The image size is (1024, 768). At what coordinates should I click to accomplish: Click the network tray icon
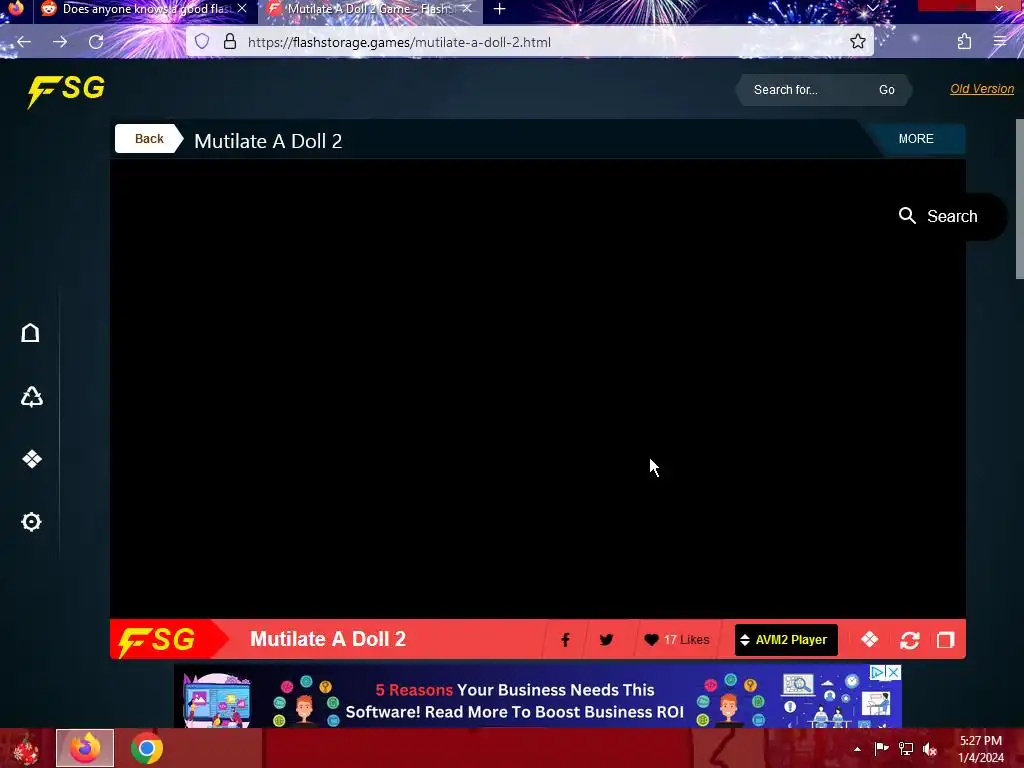click(906, 749)
